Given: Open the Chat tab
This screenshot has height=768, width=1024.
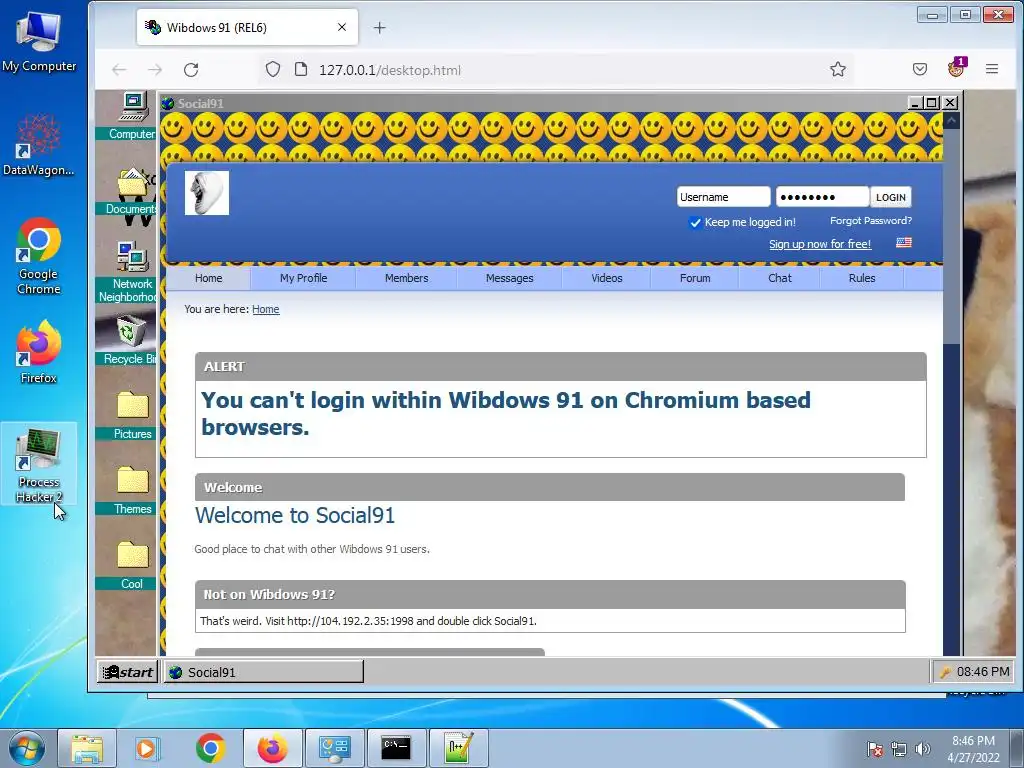Looking at the screenshot, I should (780, 278).
